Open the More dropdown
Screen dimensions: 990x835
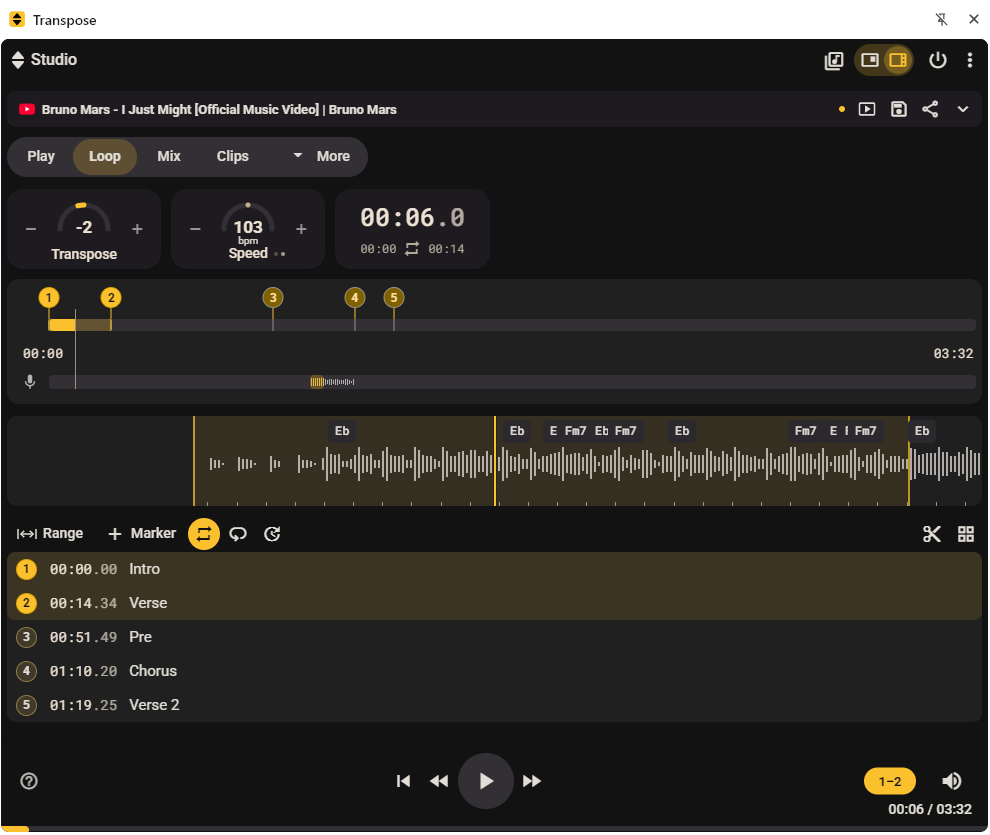pyautogui.click(x=321, y=156)
